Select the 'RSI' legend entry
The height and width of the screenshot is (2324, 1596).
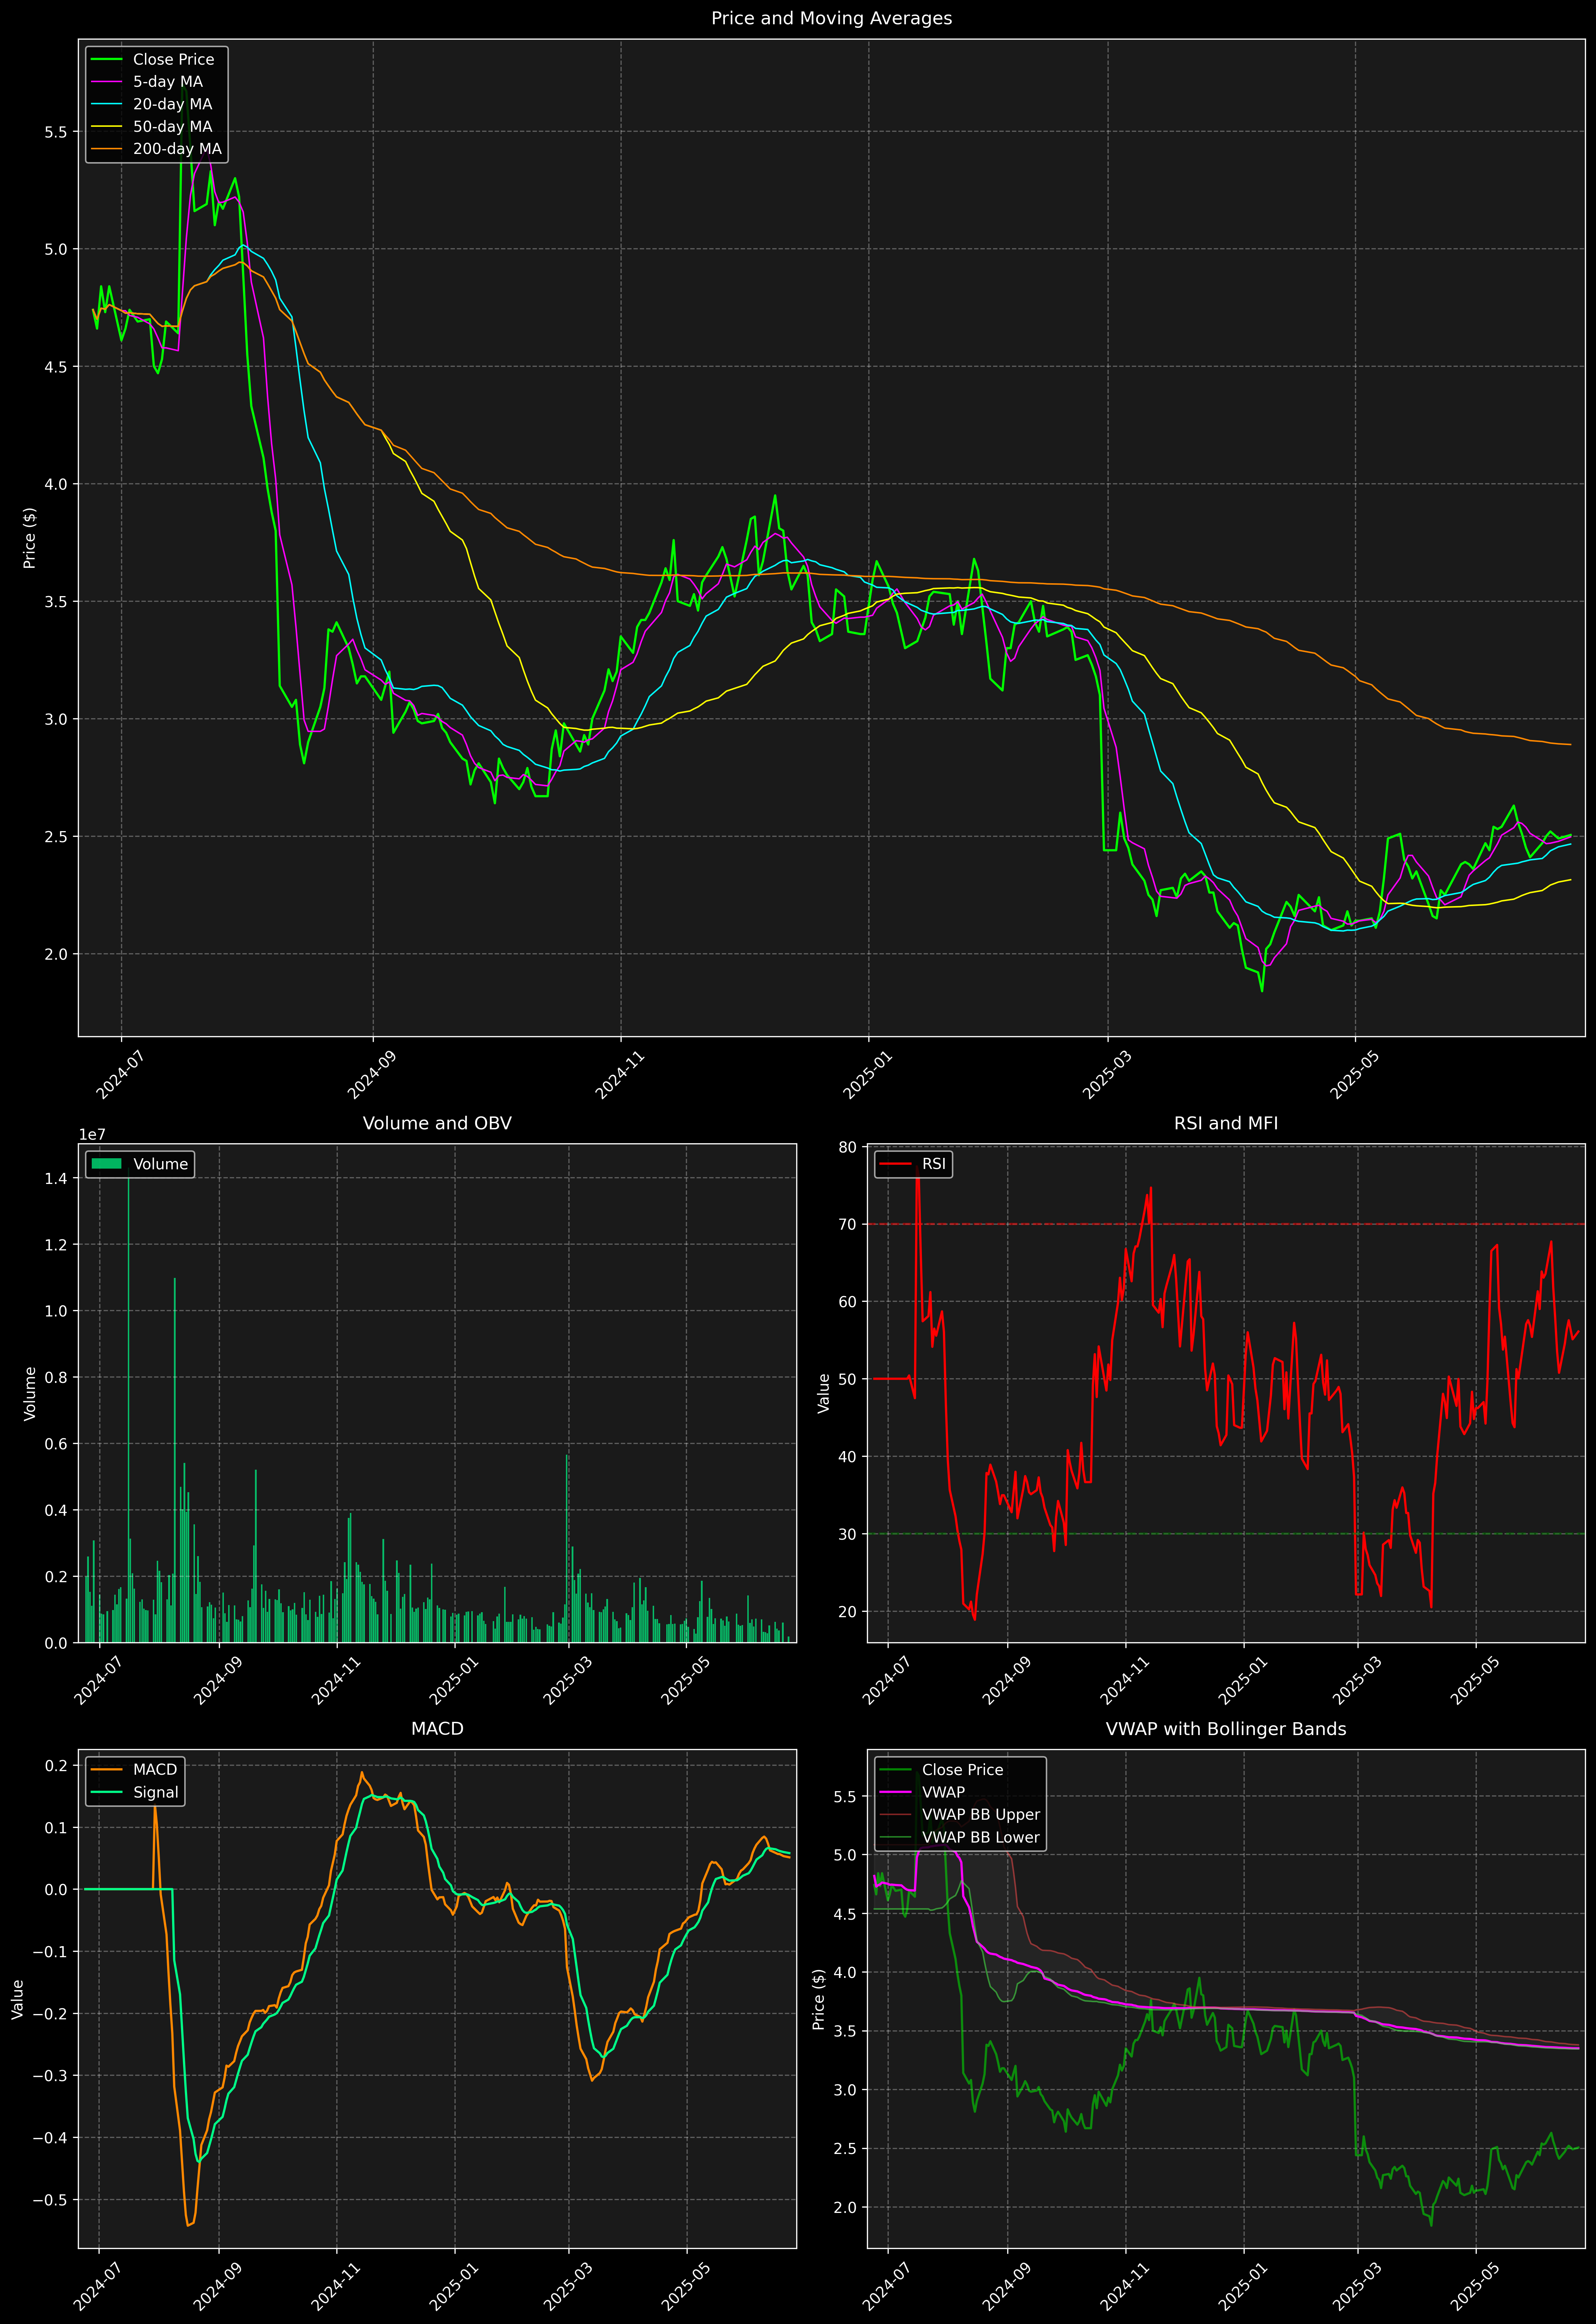(x=913, y=1164)
